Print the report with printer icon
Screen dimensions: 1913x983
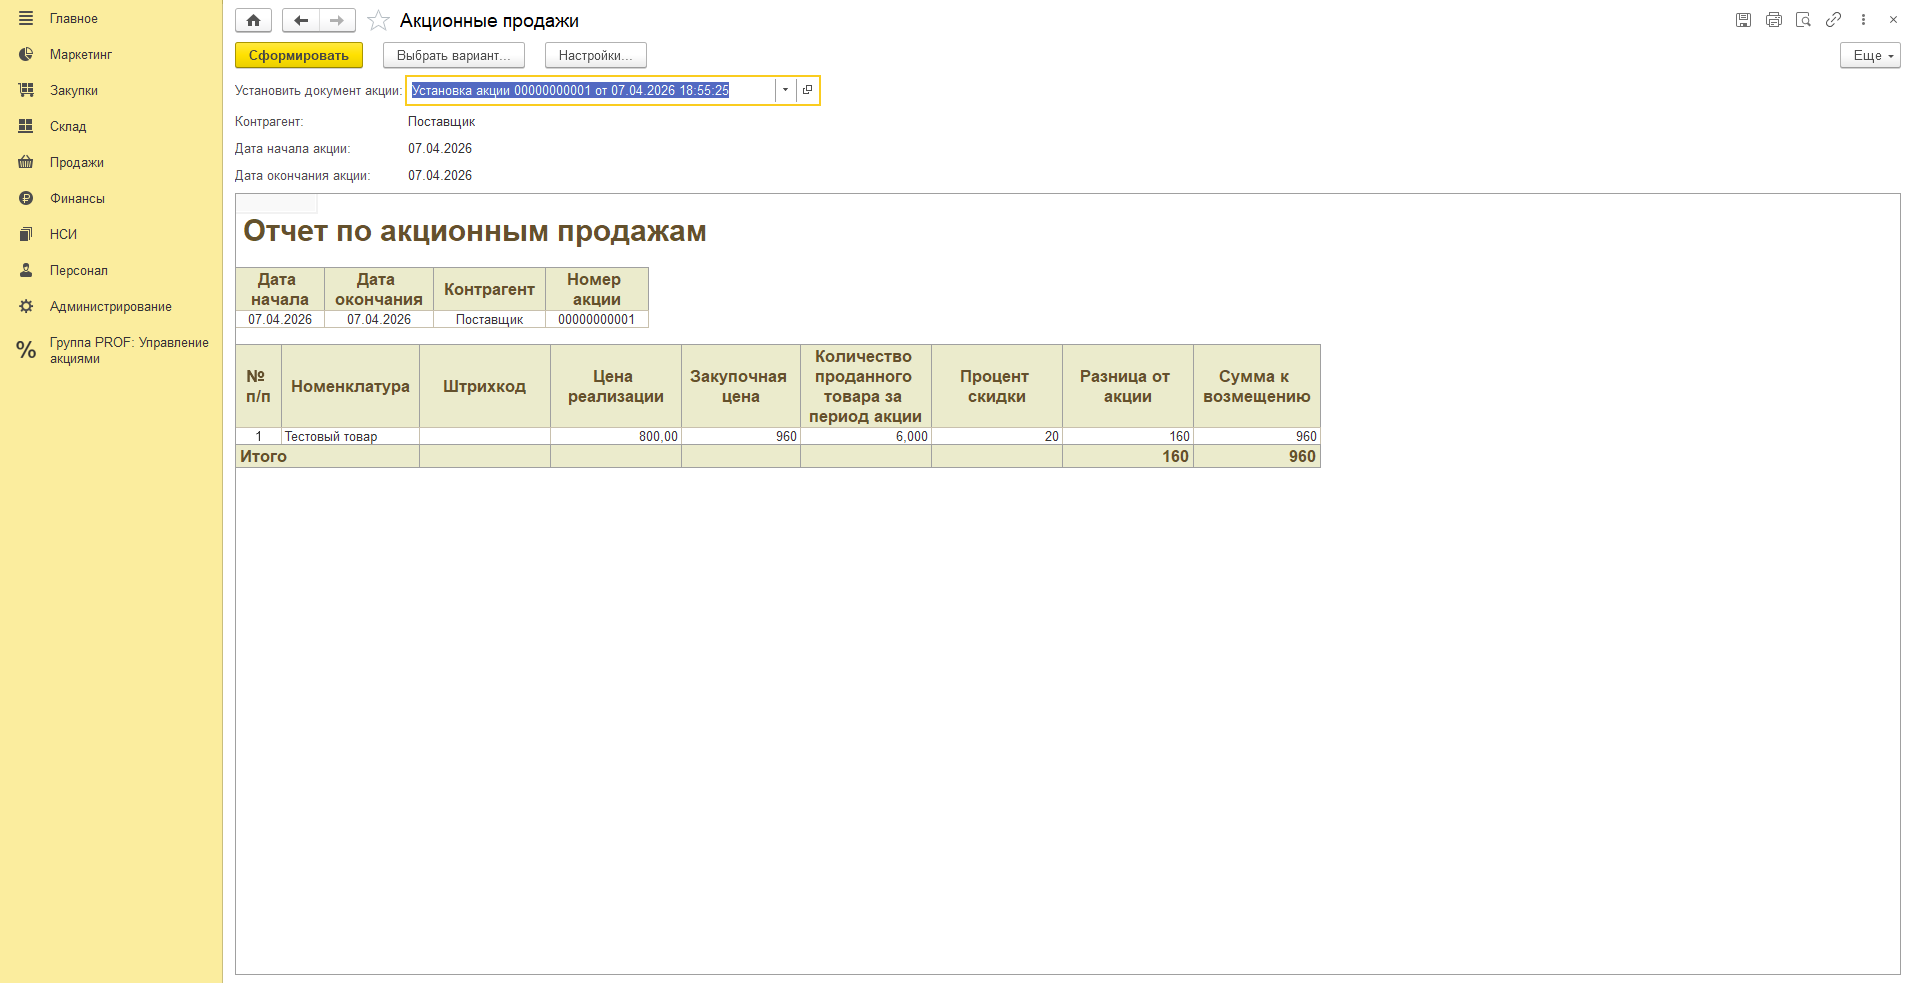click(1773, 20)
